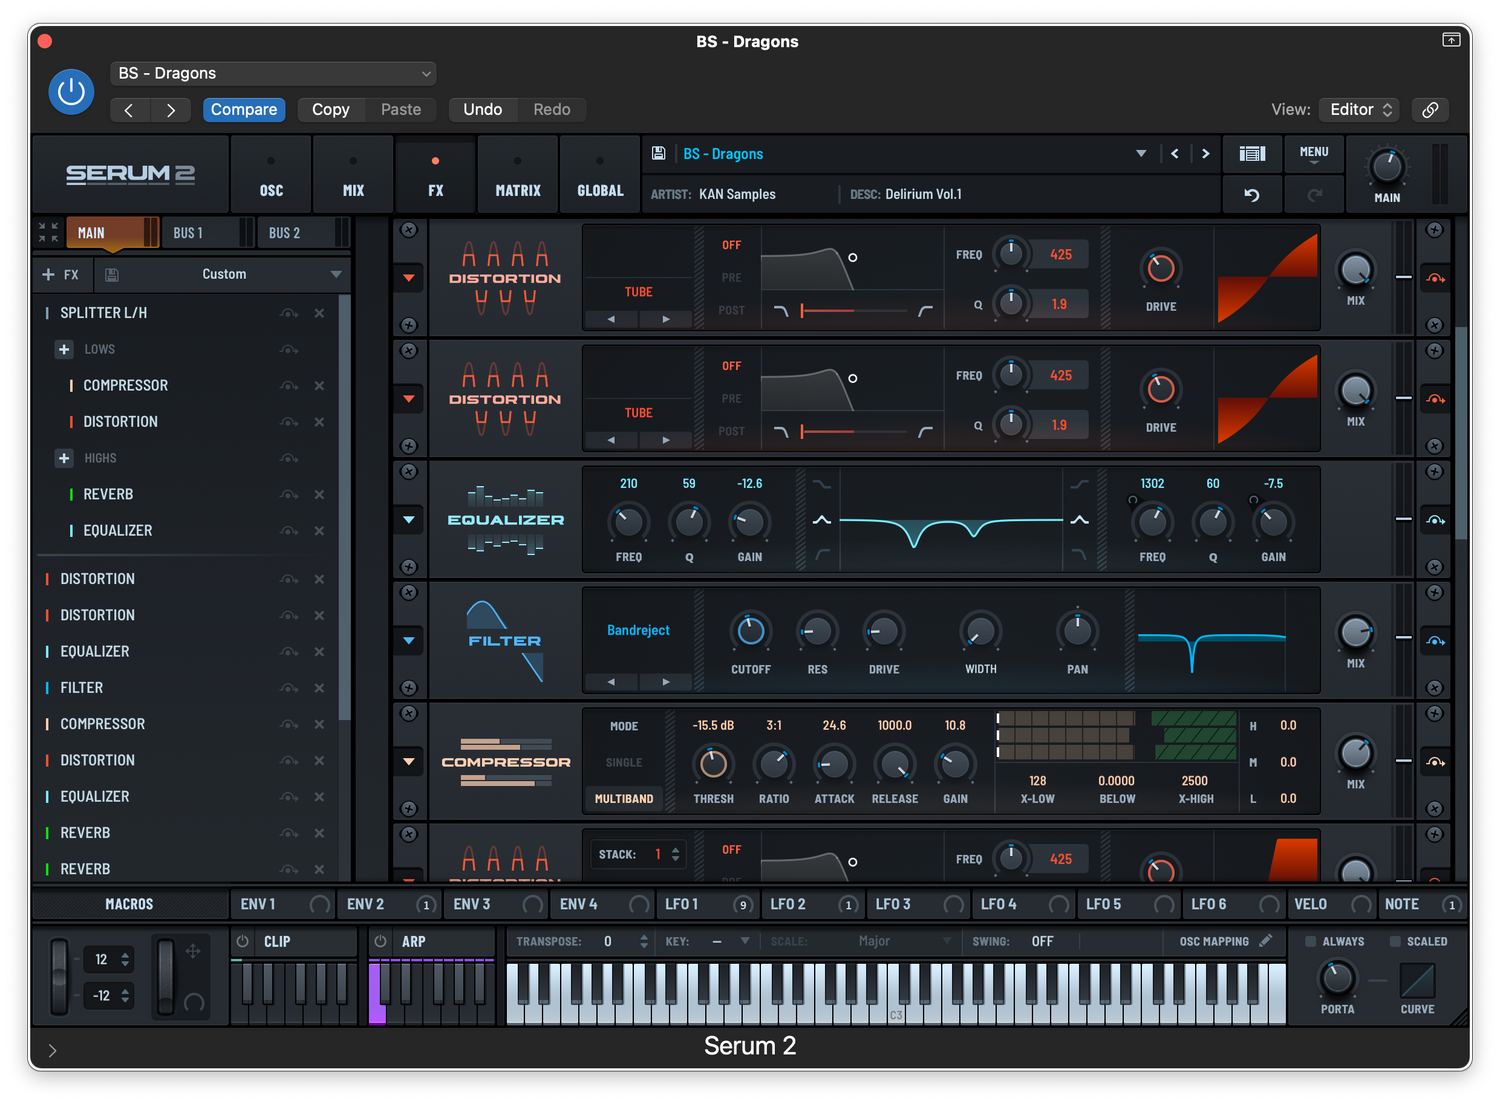
Task: Collapse the first Distortion module
Action: pos(409,278)
